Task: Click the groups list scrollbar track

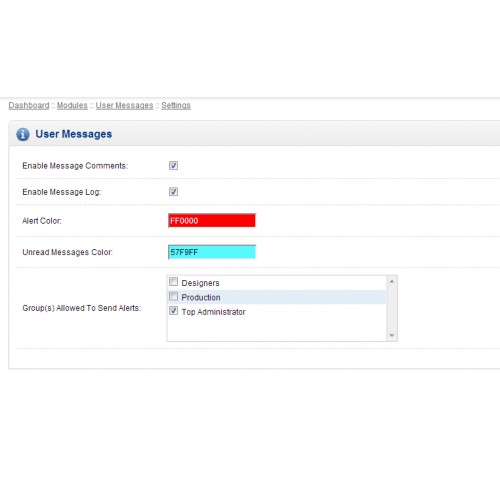Action: pos(392,308)
